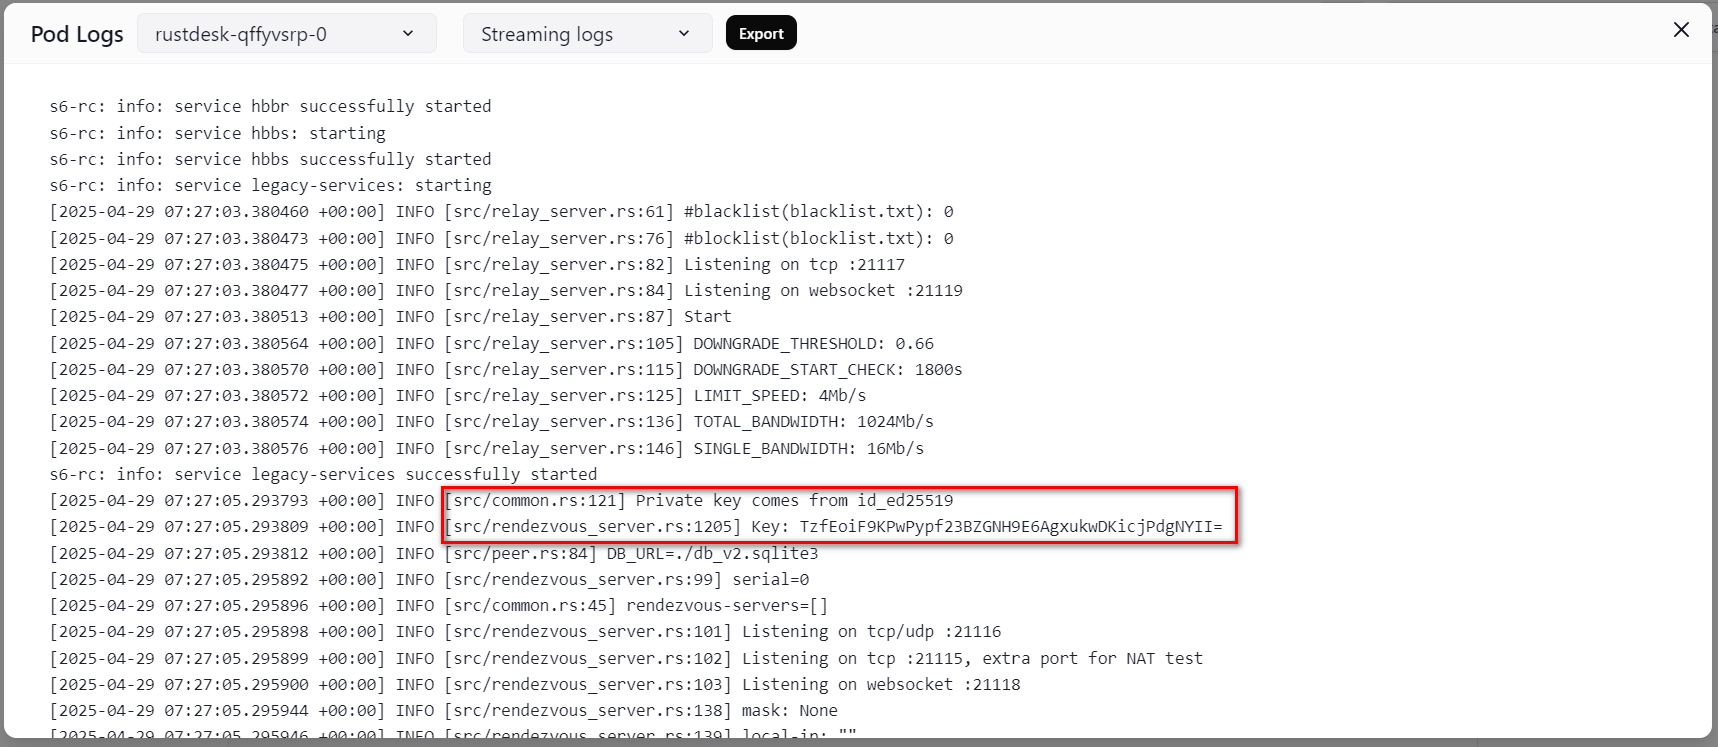Click the Pod Logs title
The width and height of the screenshot is (1718, 747).
pyautogui.click(x=77, y=34)
